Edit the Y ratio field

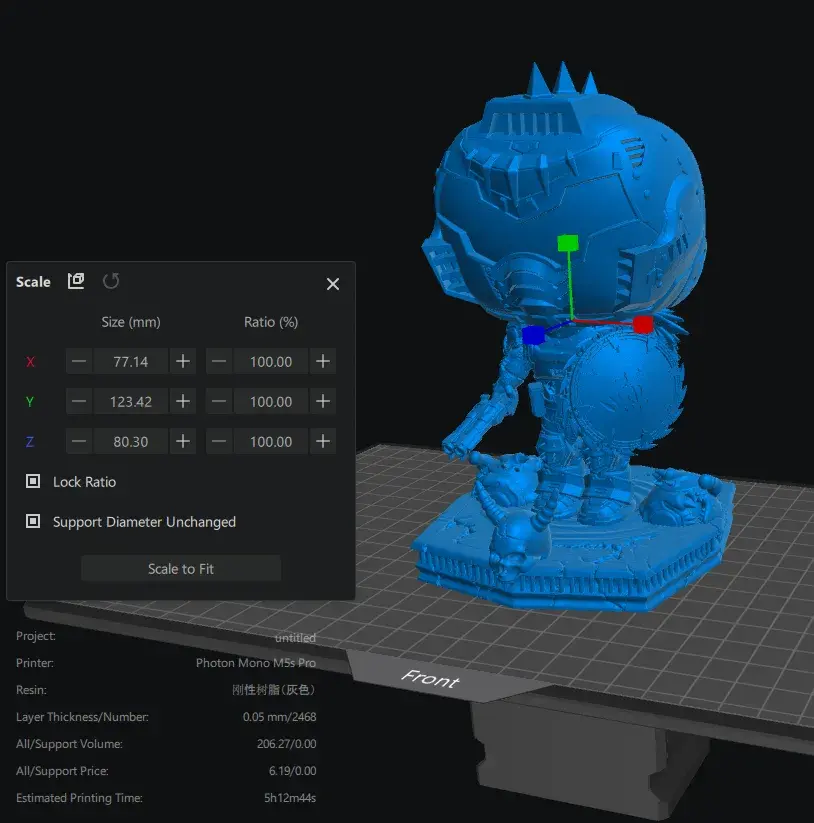271,402
